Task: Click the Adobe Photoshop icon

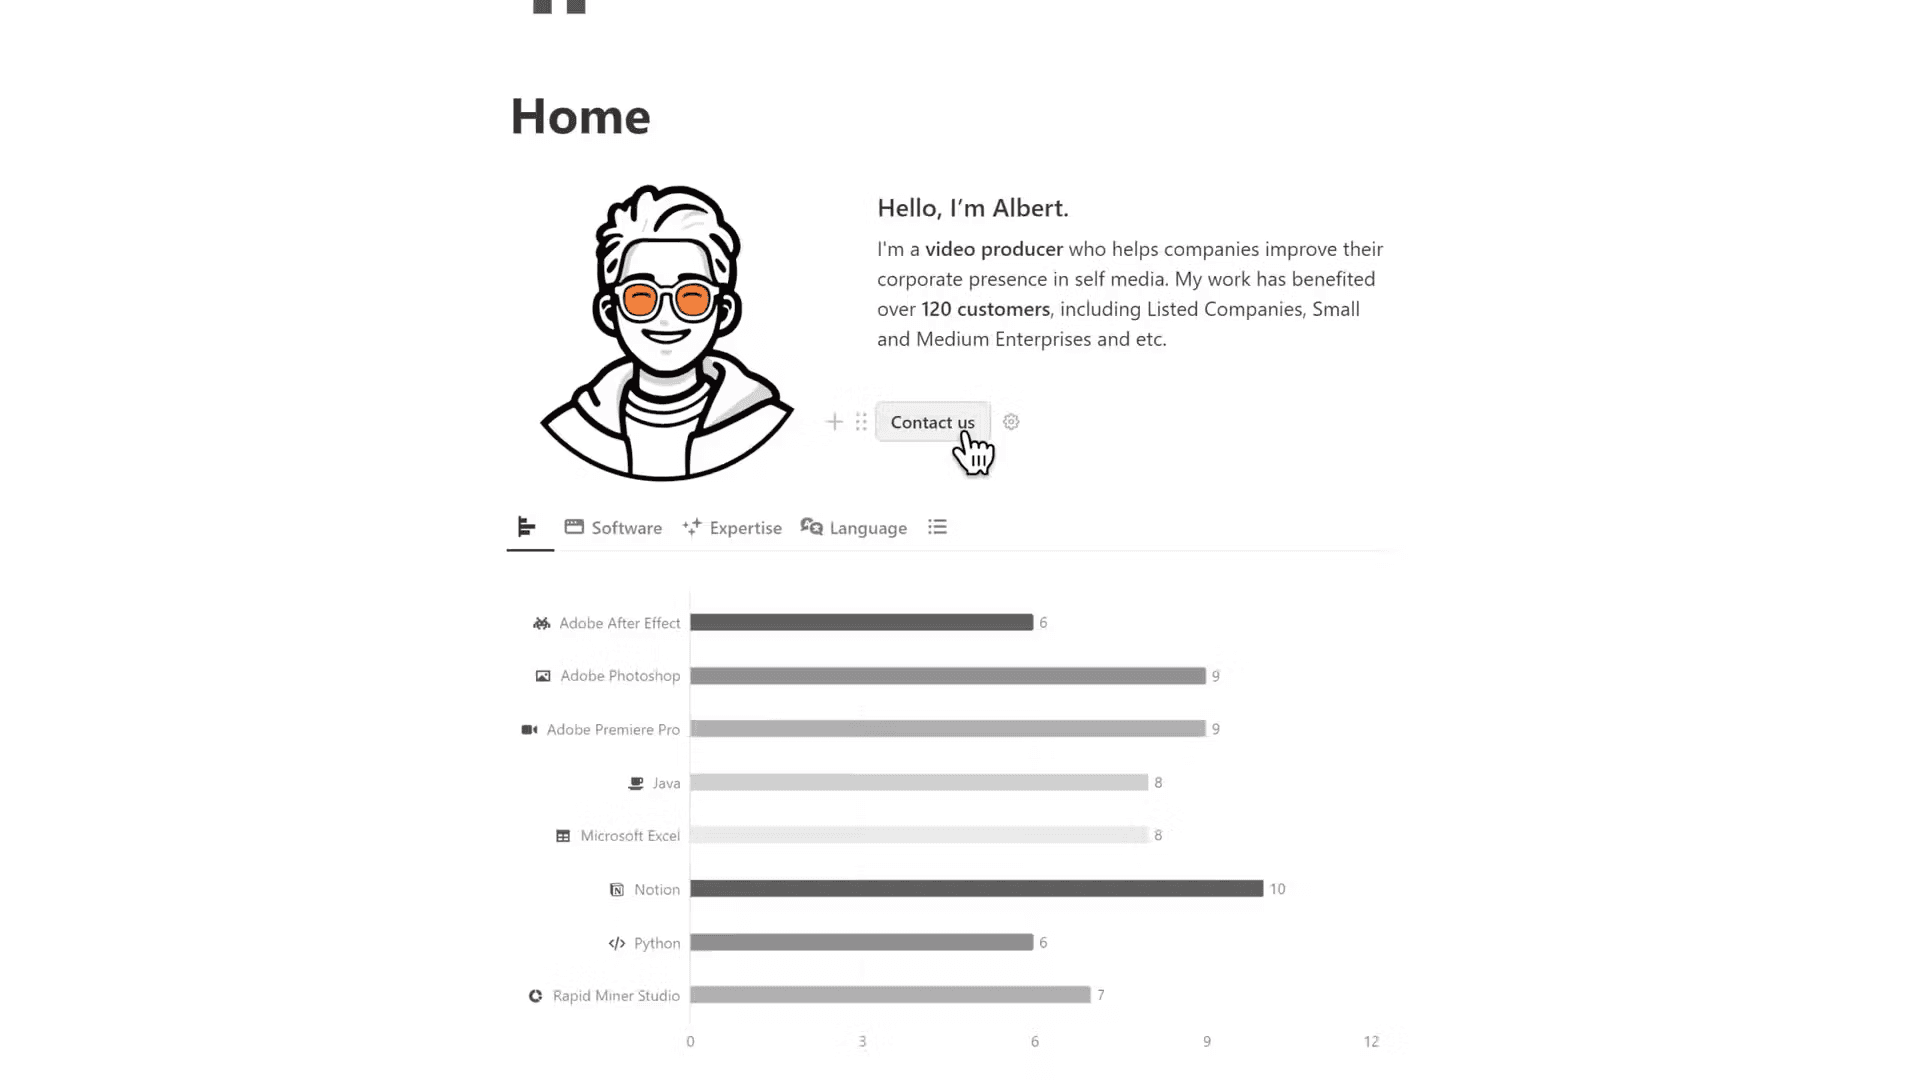Action: pos(543,675)
